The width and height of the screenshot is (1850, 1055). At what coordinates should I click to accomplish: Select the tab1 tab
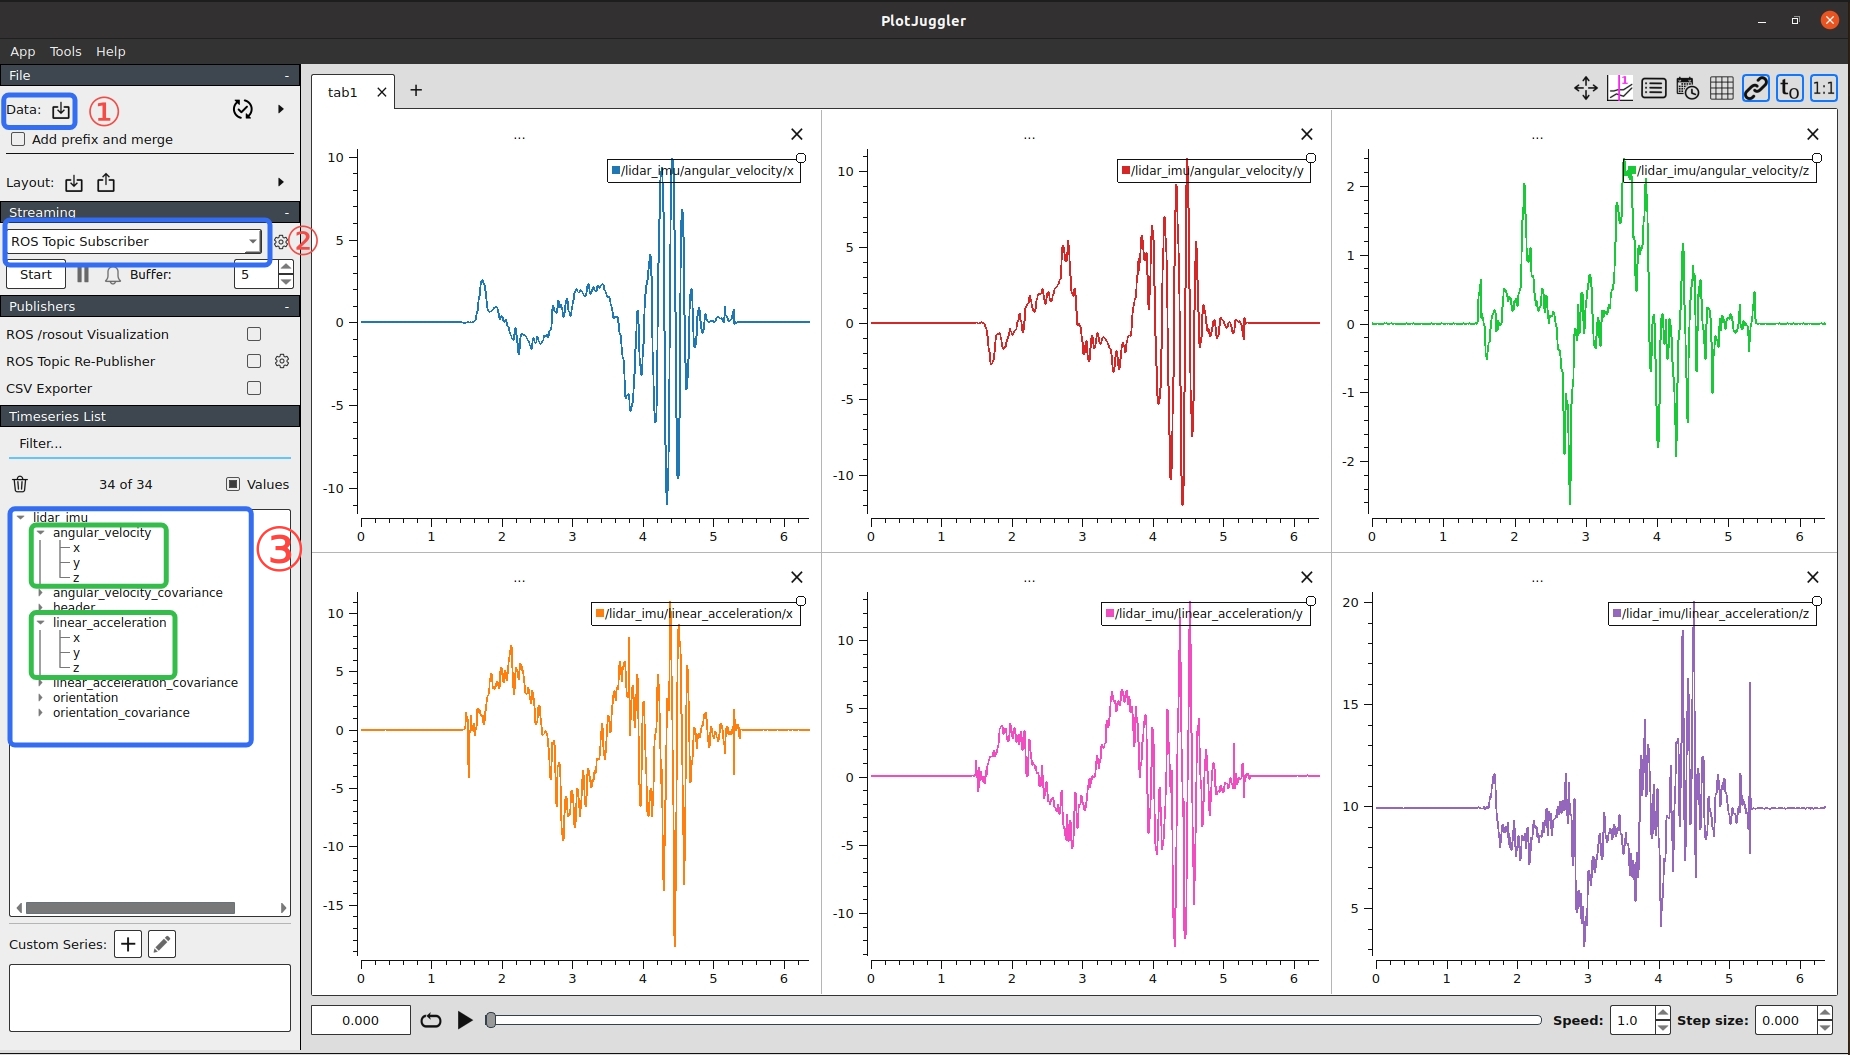[342, 92]
